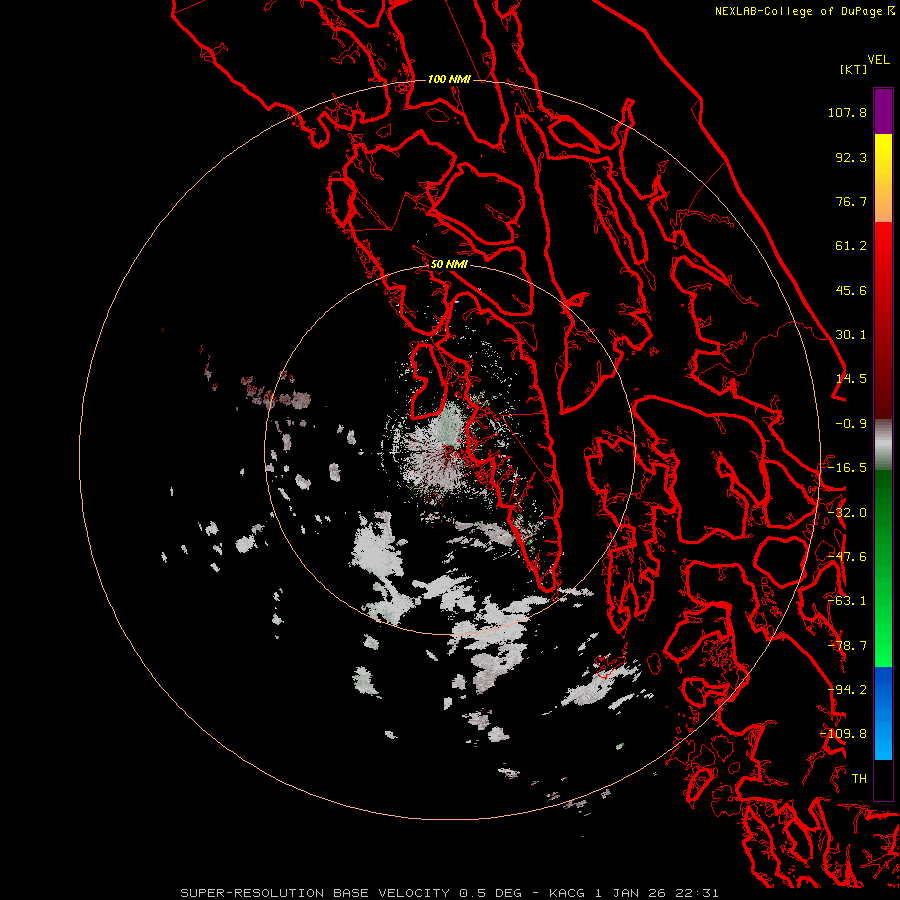Select the -47.6 legend value
900x900 pixels.
pos(847,557)
